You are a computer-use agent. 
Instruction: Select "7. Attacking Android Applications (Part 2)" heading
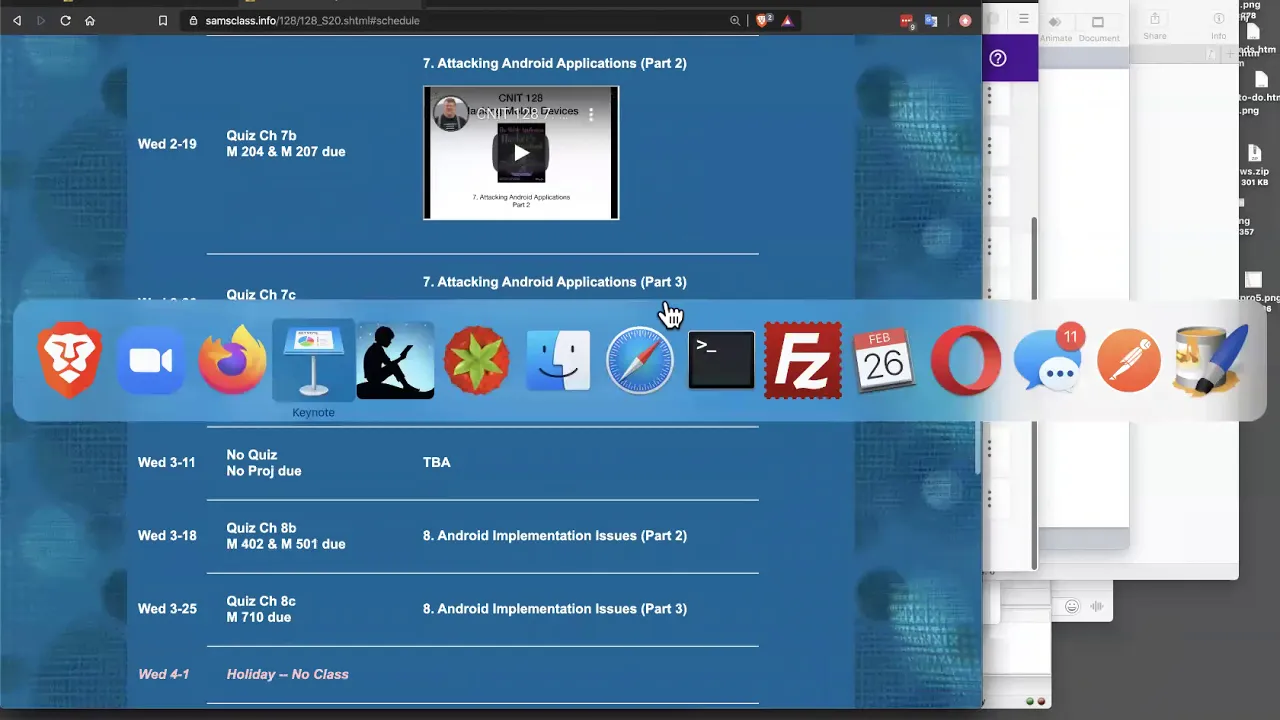(555, 63)
